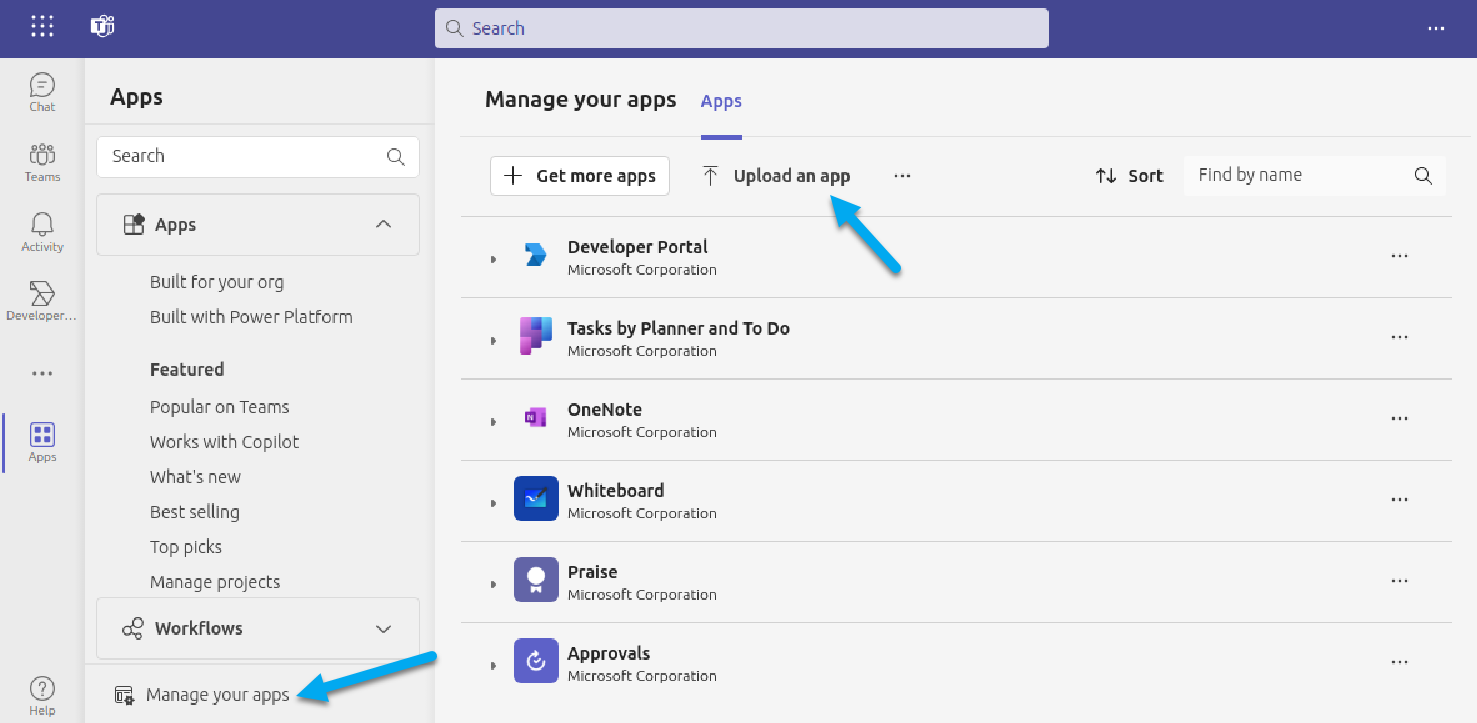Click the Whiteboard app icon
Screen dimensions: 1477x723
coord(536,498)
